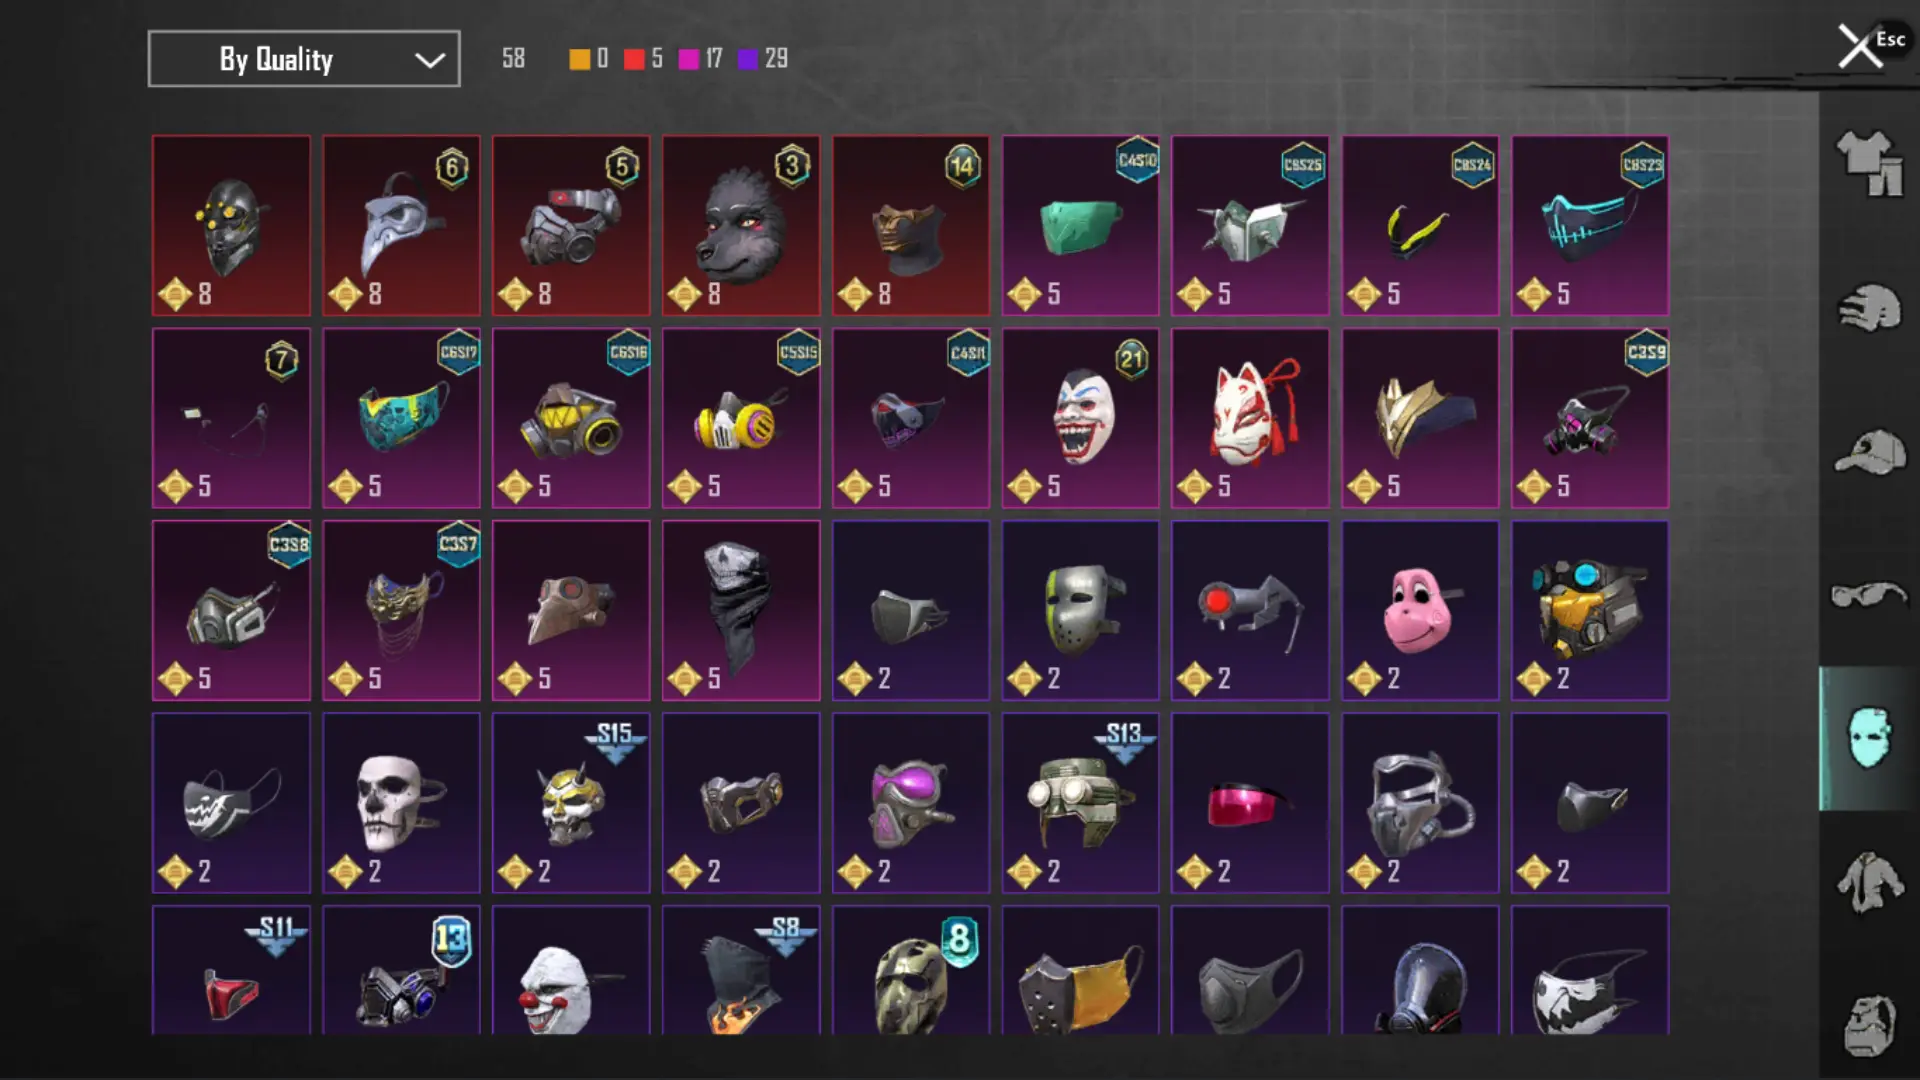This screenshot has height=1080, width=1920.
Task: Open the jacket tops category icon
Action: tap(1869, 882)
